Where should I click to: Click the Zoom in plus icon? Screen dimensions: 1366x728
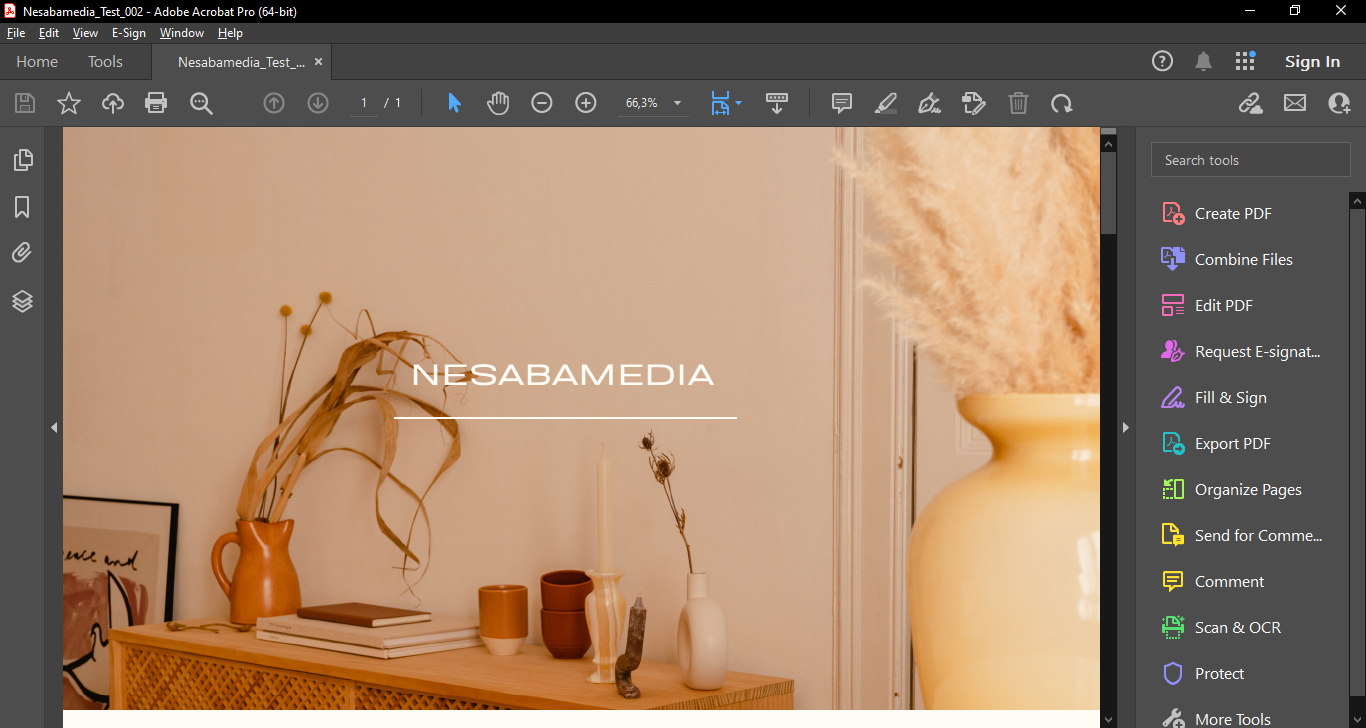point(586,103)
